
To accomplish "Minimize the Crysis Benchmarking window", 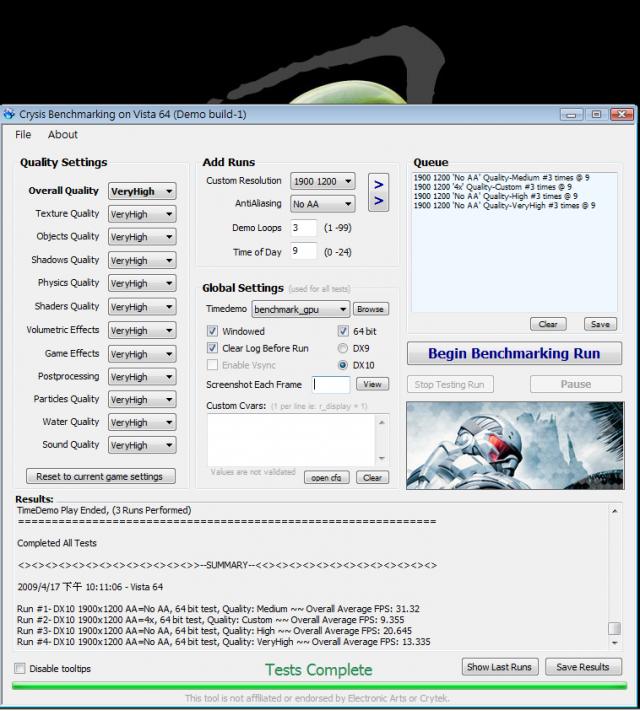I will 571,114.
